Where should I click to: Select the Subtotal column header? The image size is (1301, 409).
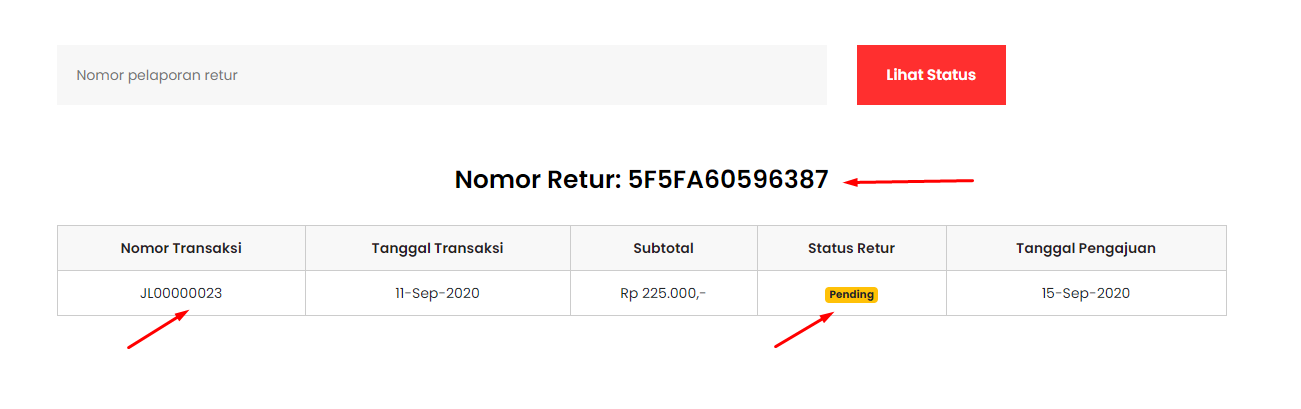click(x=663, y=248)
